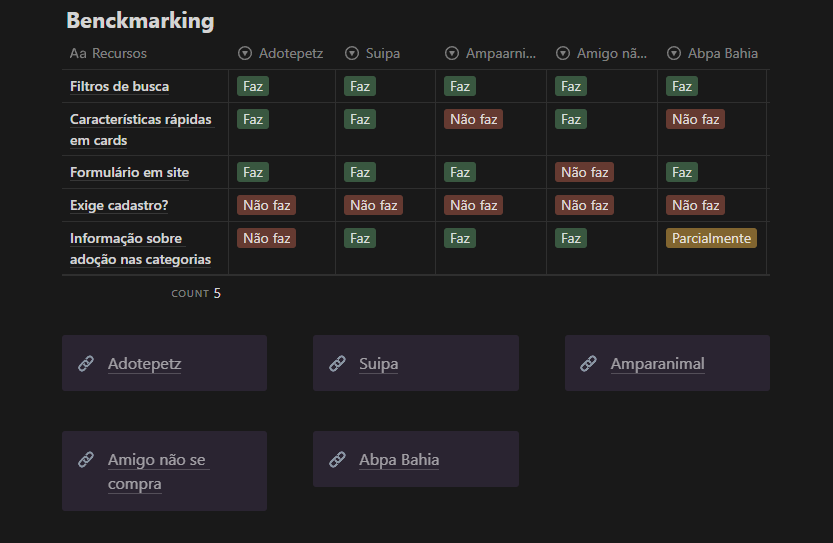Open Características rápidas em cards row
Image resolution: width=833 pixels, height=543 pixels.
(x=141, y=130)
